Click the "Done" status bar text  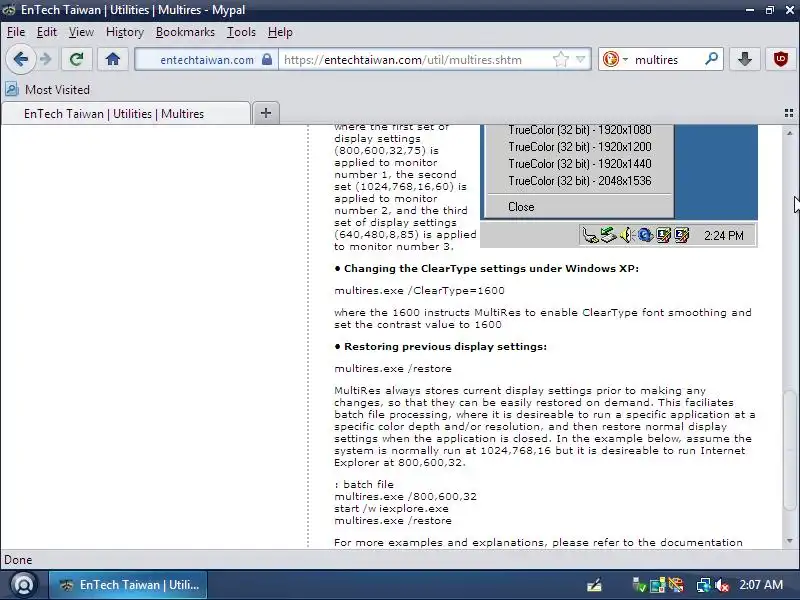pyautogui.click(x=18, y=560)
